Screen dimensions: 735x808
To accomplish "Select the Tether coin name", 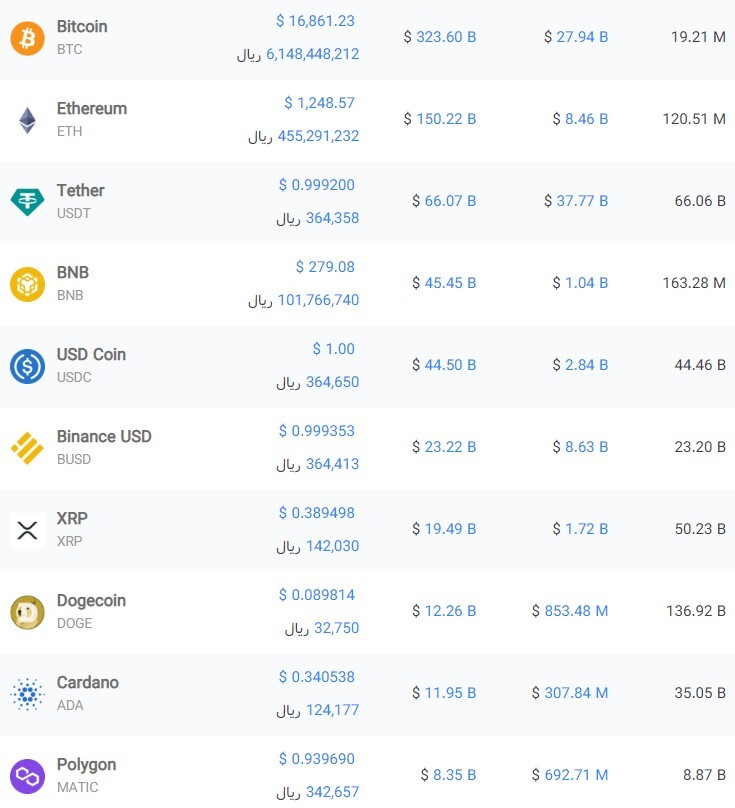I will [80, 190].
